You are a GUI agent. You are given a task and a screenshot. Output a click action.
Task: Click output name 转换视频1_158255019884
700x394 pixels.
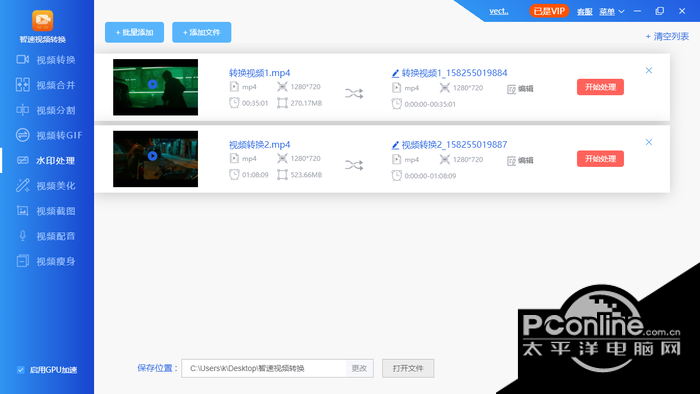point(454,73)
